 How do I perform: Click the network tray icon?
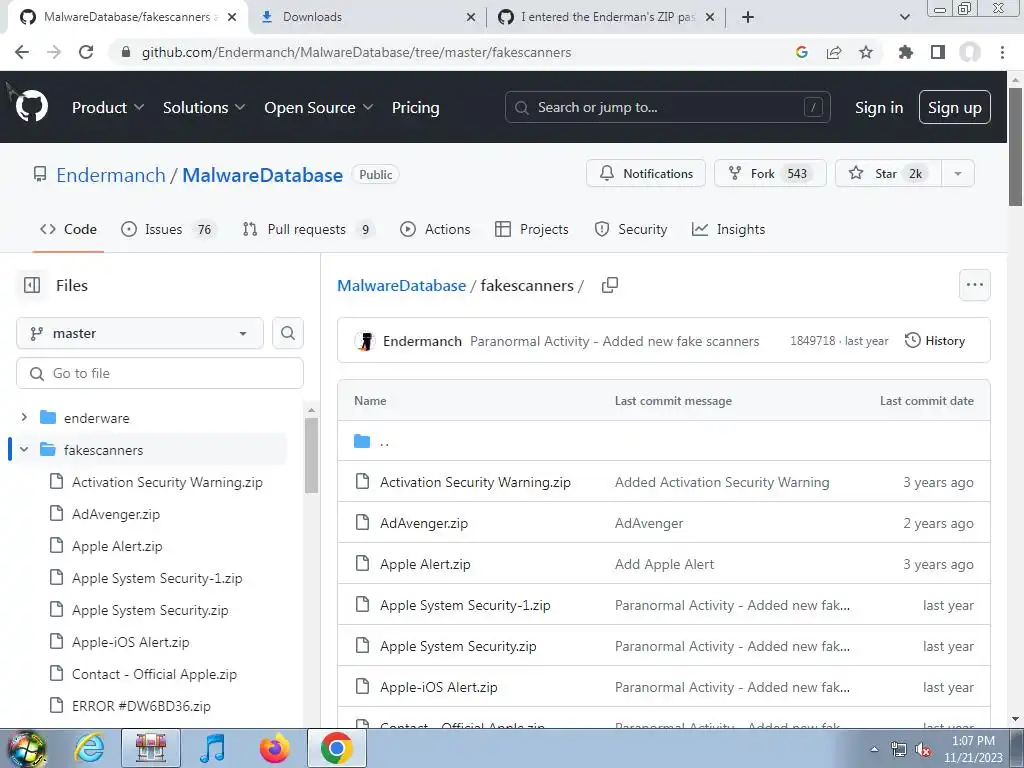(899, 750)
